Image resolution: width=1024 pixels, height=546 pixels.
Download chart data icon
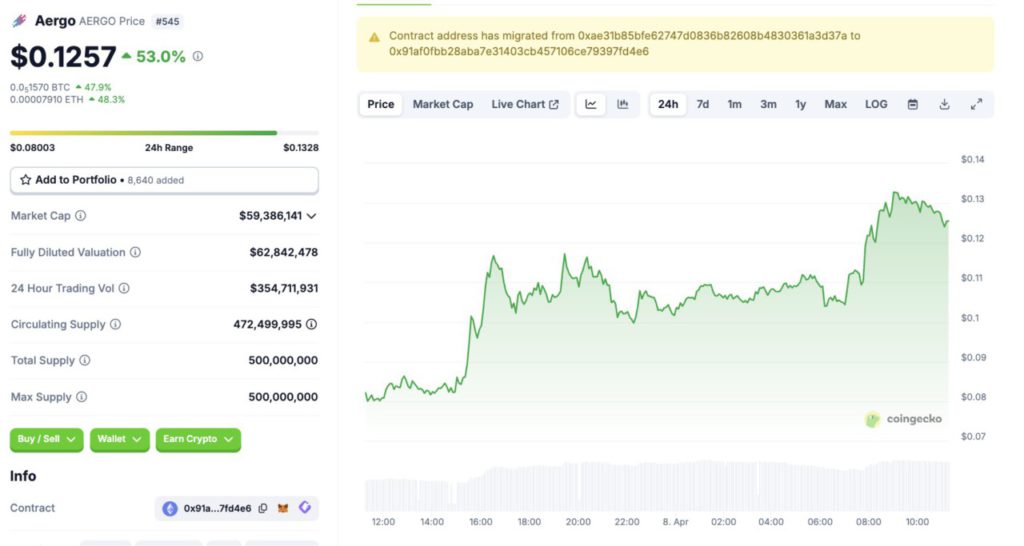pyautogui.click(x=944, y=104)
